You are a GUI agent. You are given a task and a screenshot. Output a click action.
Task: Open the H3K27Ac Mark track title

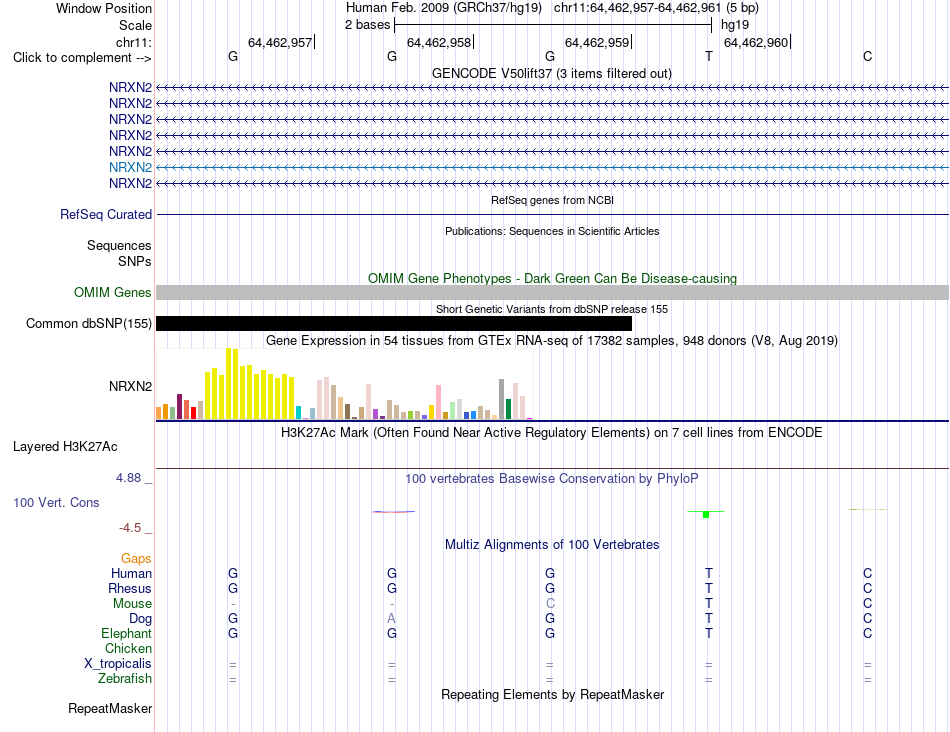pos(552,433)
